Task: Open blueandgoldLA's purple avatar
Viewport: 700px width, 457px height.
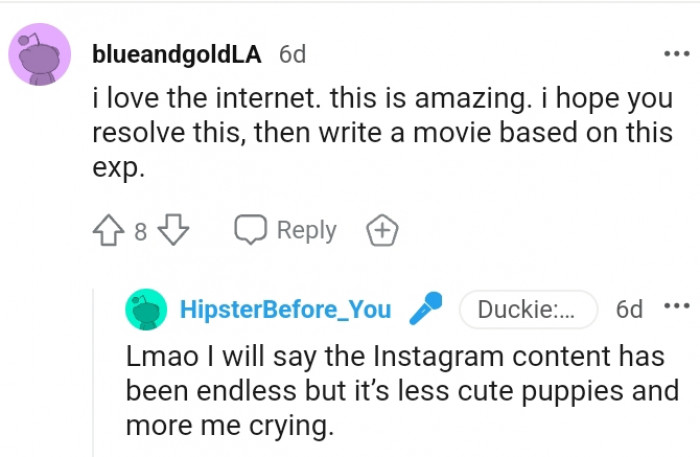Action: pos(40,54)
